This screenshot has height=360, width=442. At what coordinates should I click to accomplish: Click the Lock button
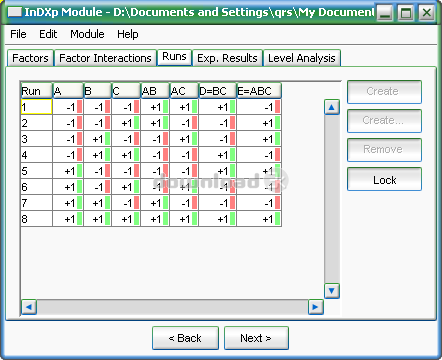click(x=384, y=180)
